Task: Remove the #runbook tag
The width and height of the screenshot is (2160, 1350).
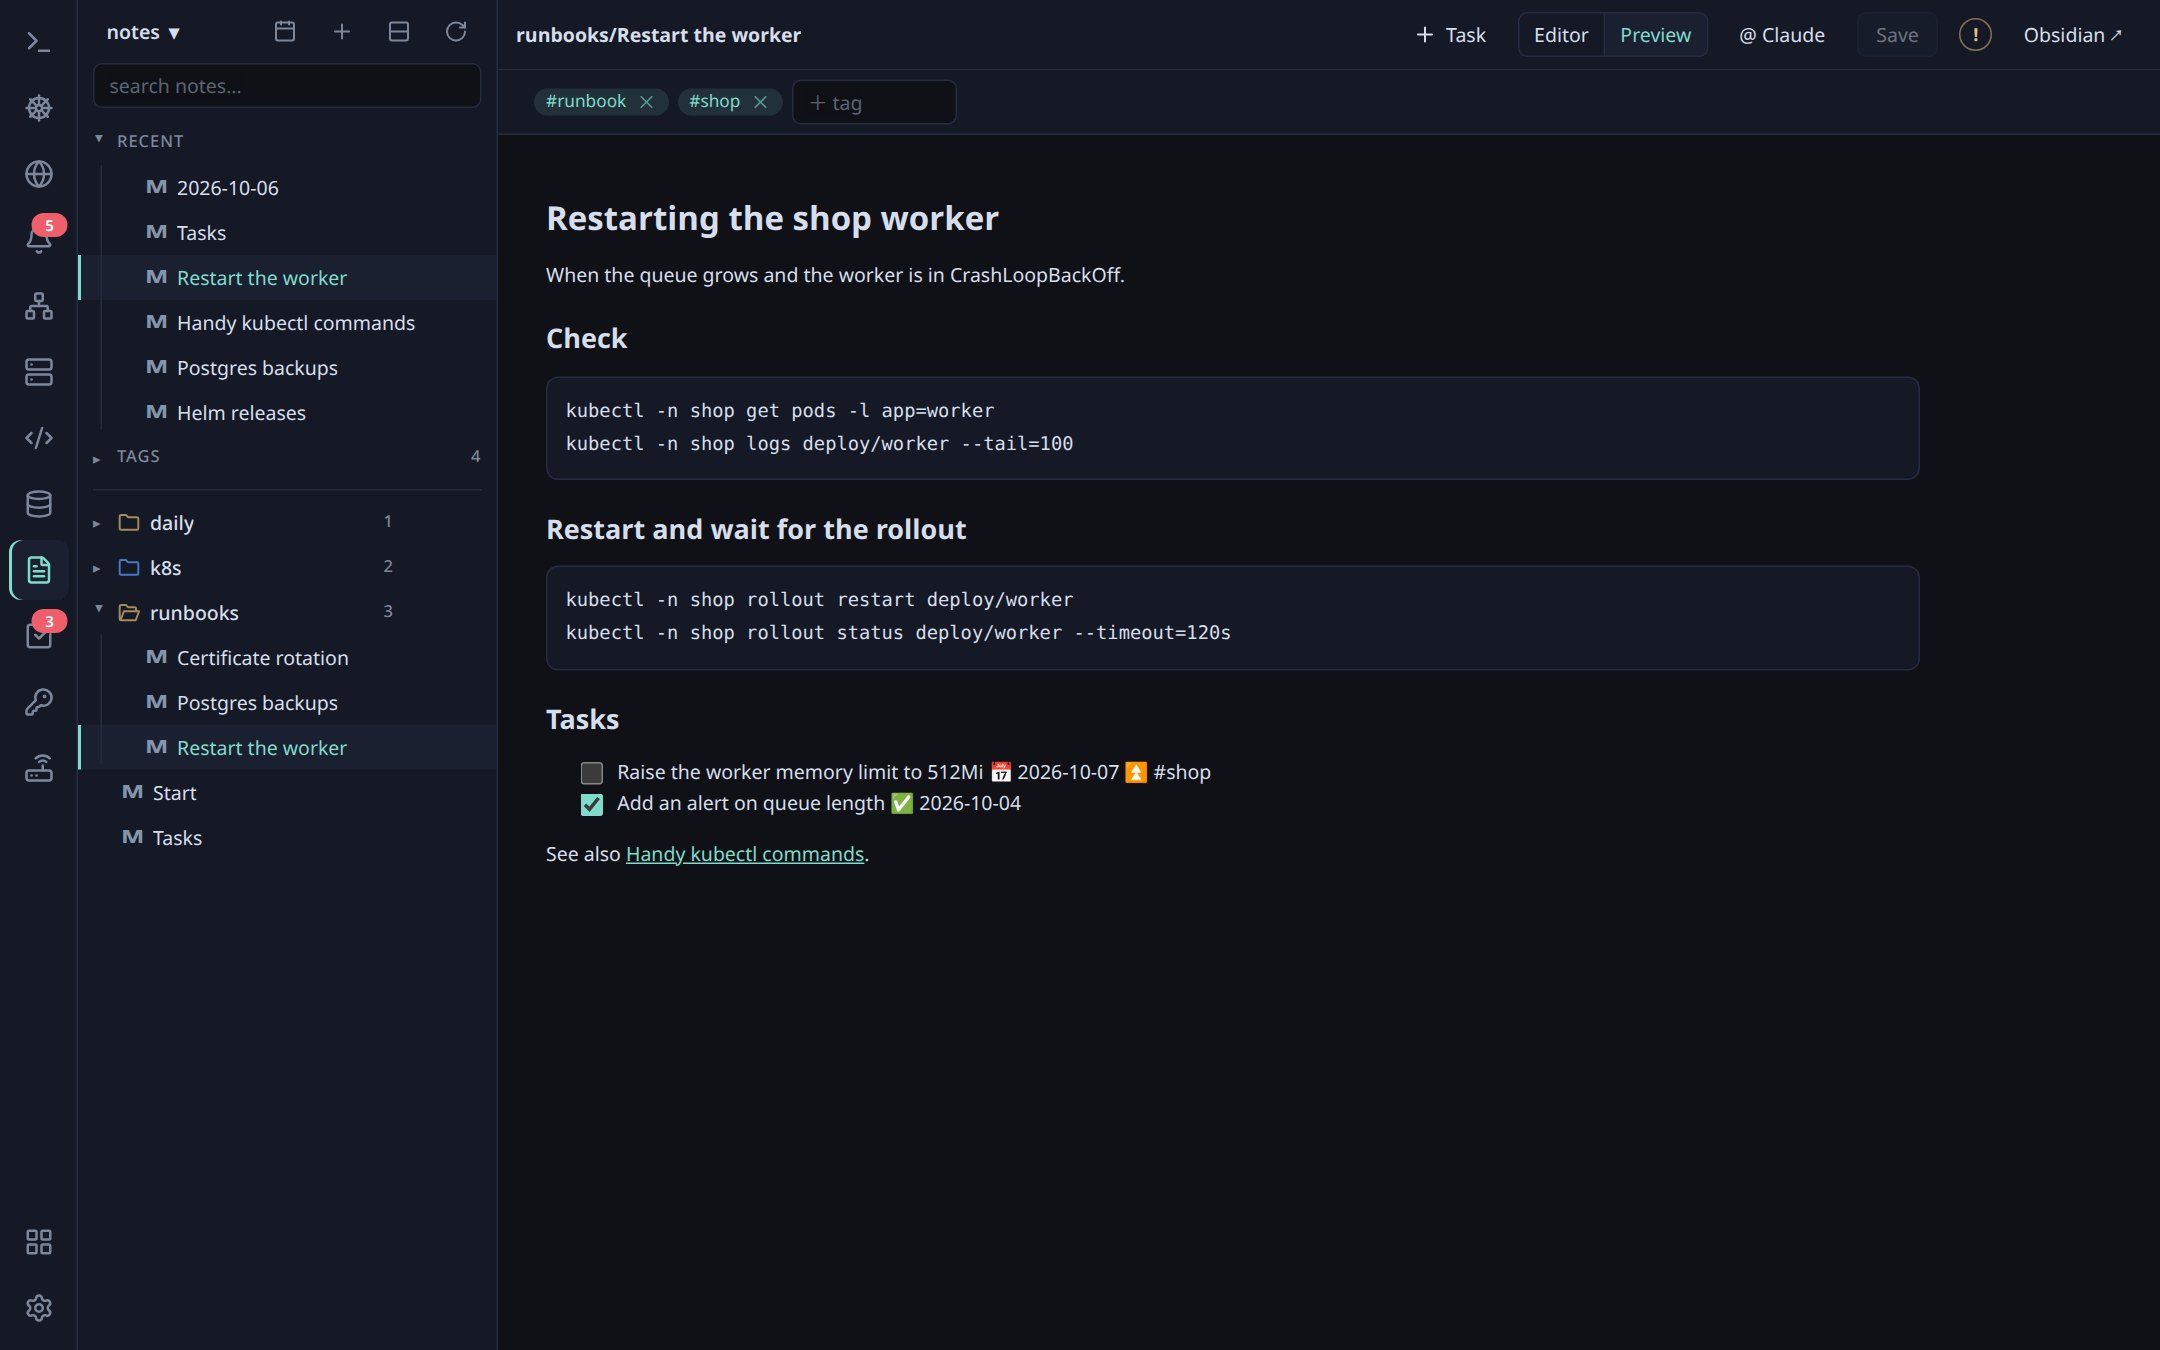Action: click(x=646, y=102)
